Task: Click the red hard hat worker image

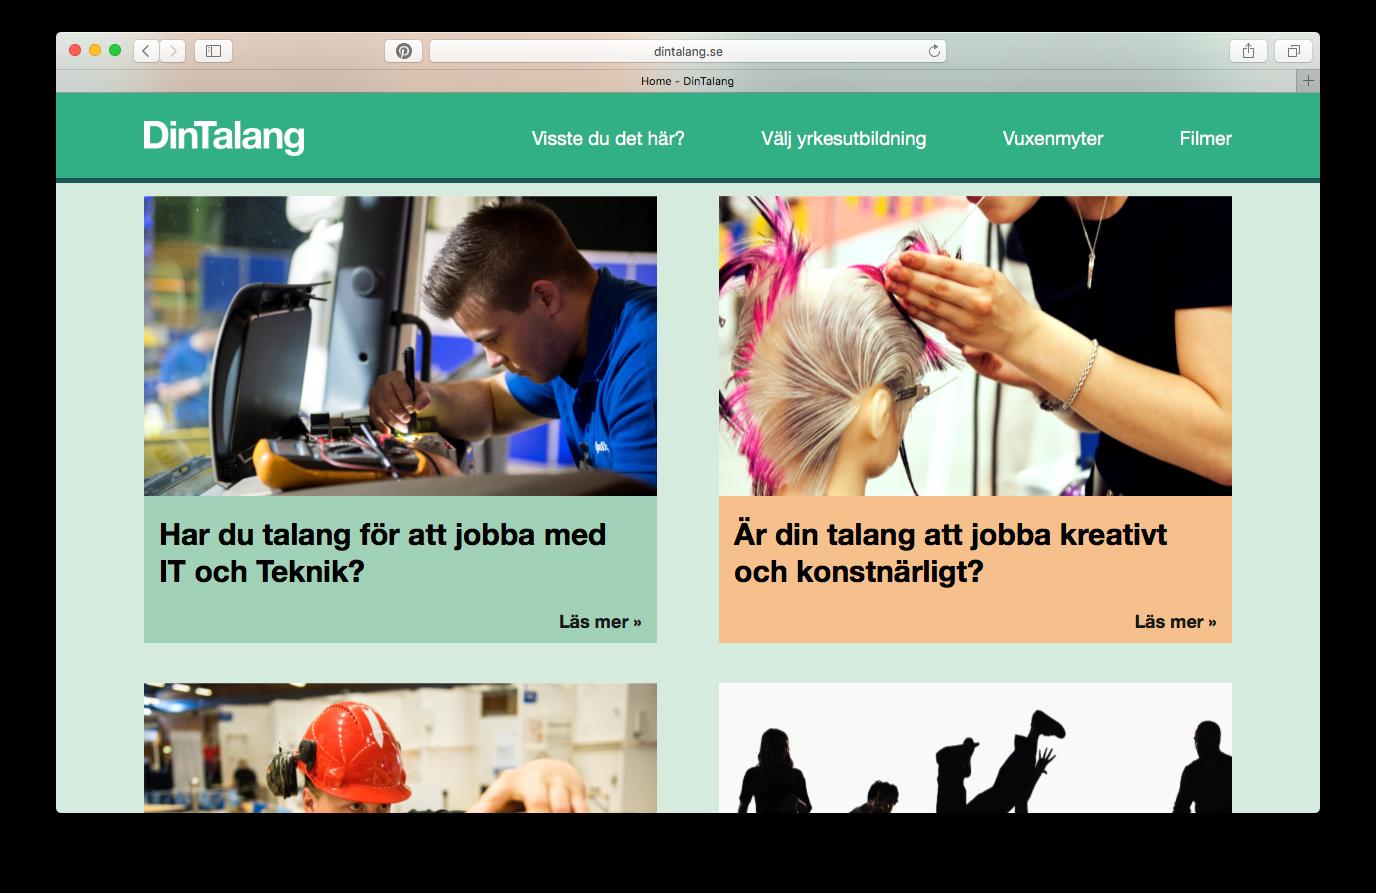Action: point(400,748)
